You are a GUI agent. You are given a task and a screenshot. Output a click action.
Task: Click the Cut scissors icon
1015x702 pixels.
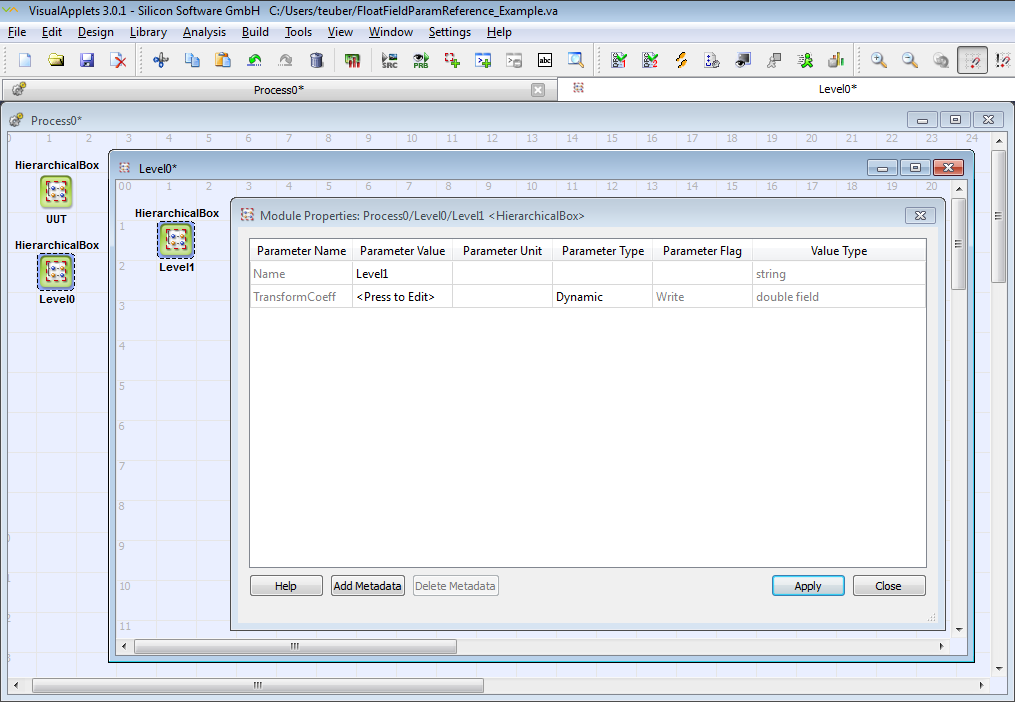tap(160, 60)
